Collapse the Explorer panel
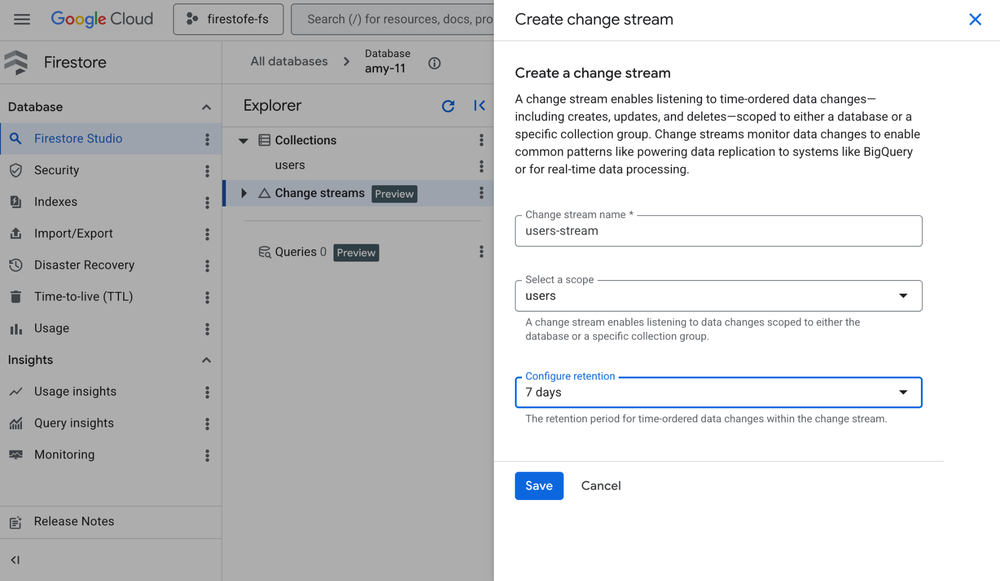This screenshot has width=1000, height=581. coord(480,106)
